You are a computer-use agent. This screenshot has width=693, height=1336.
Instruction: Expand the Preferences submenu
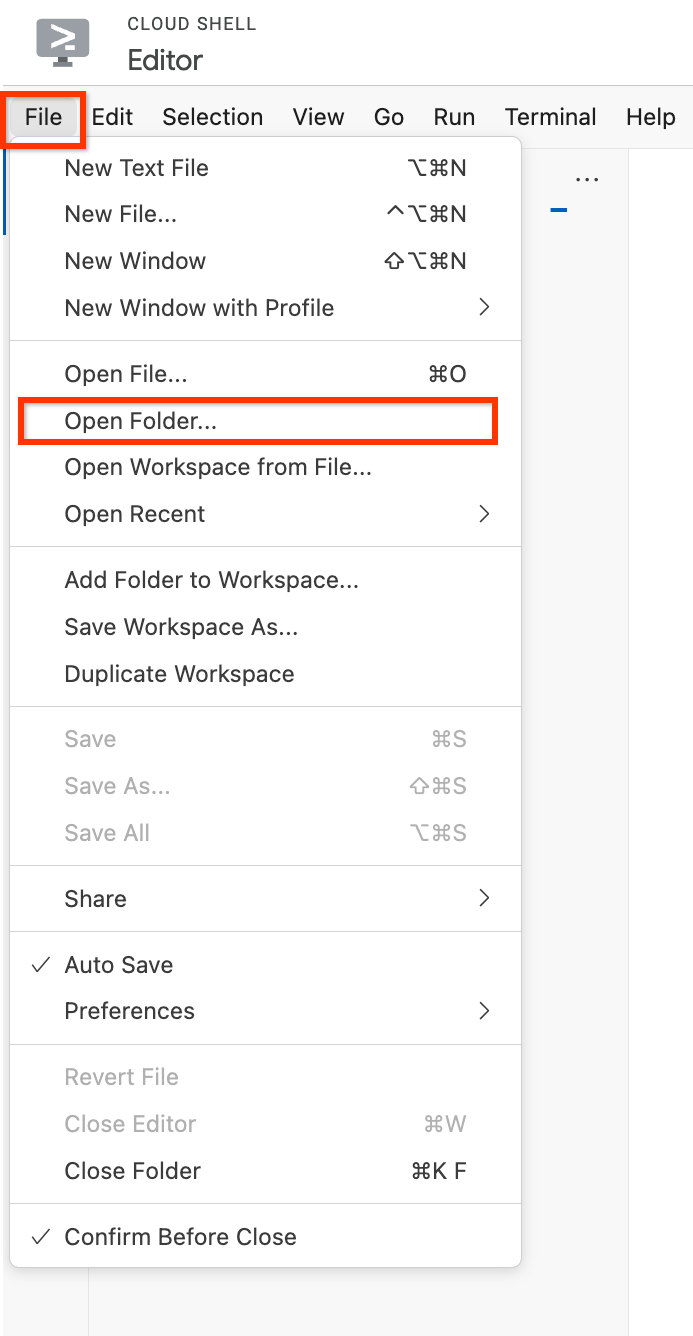129,1010
